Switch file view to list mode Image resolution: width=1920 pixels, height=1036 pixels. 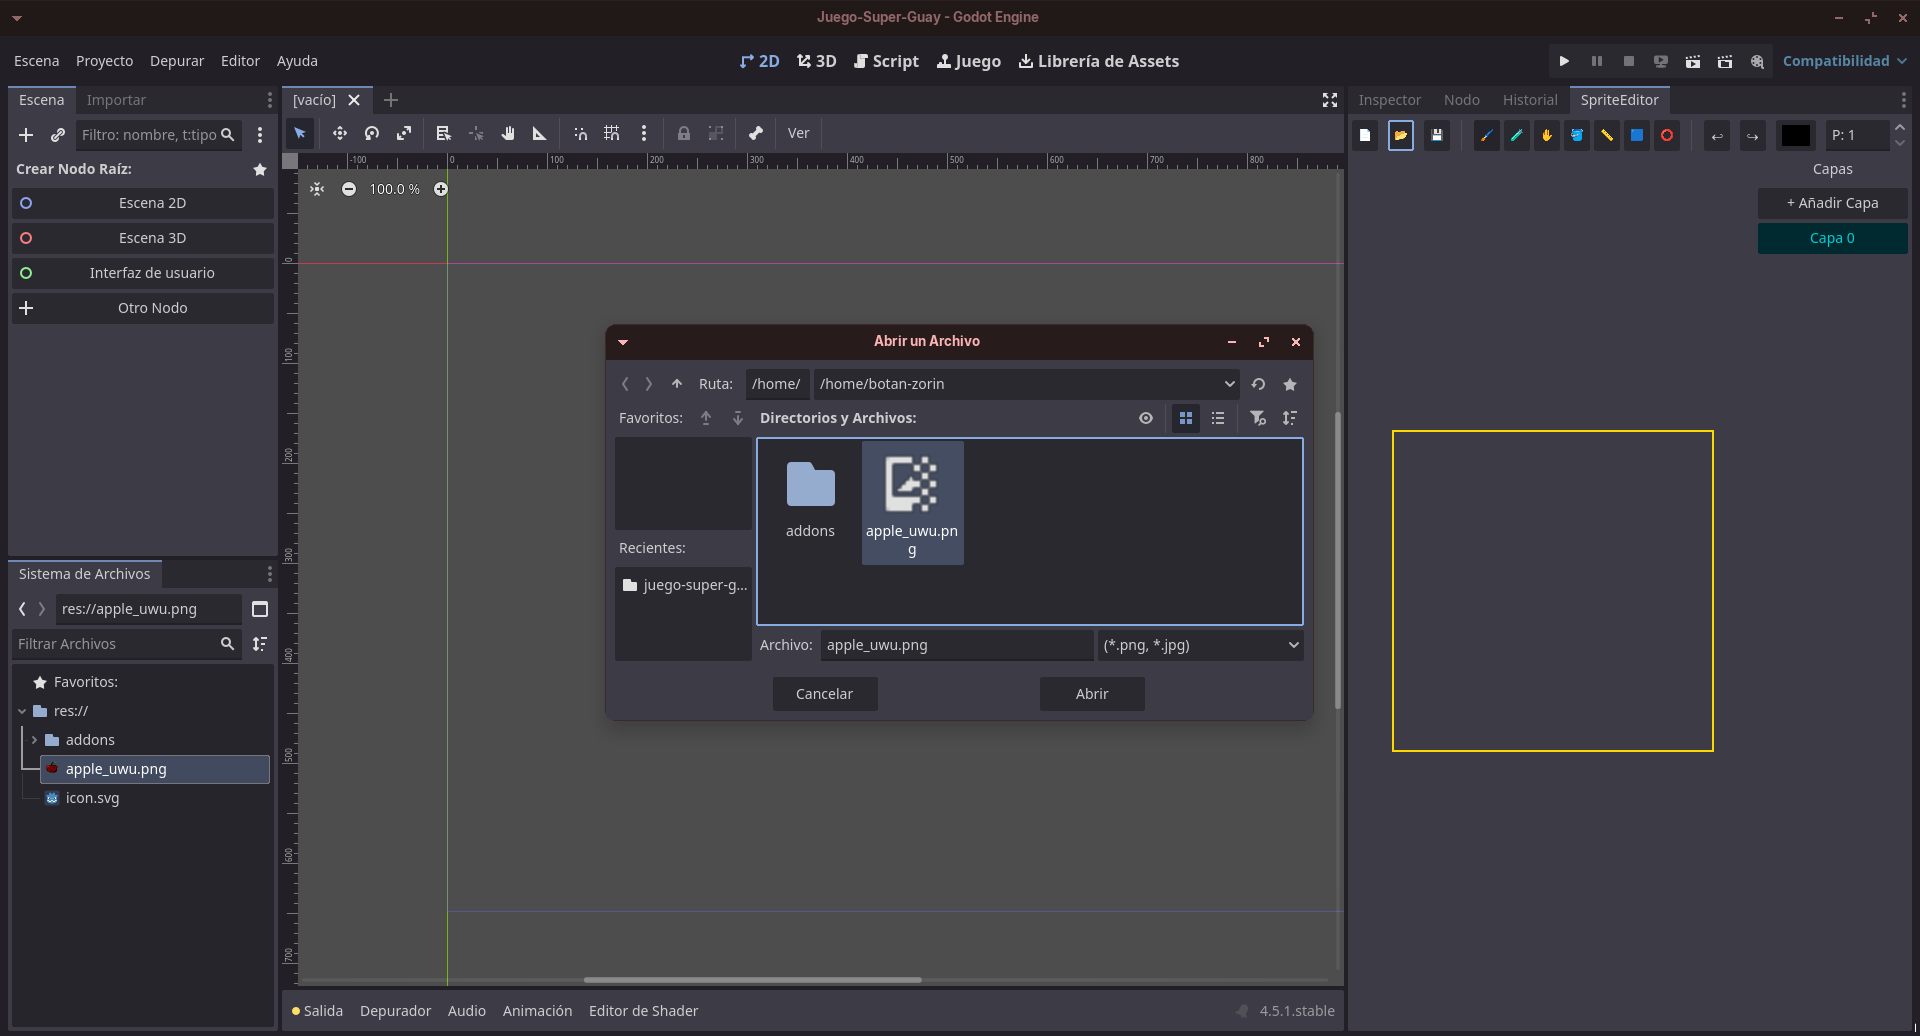1217,418
